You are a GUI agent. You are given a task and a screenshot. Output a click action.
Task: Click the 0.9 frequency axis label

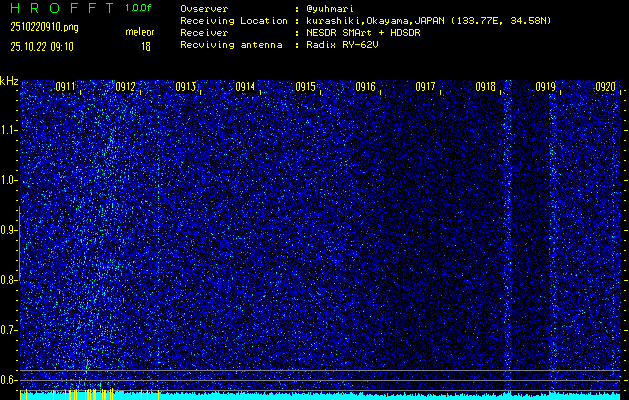pos(9,230)
